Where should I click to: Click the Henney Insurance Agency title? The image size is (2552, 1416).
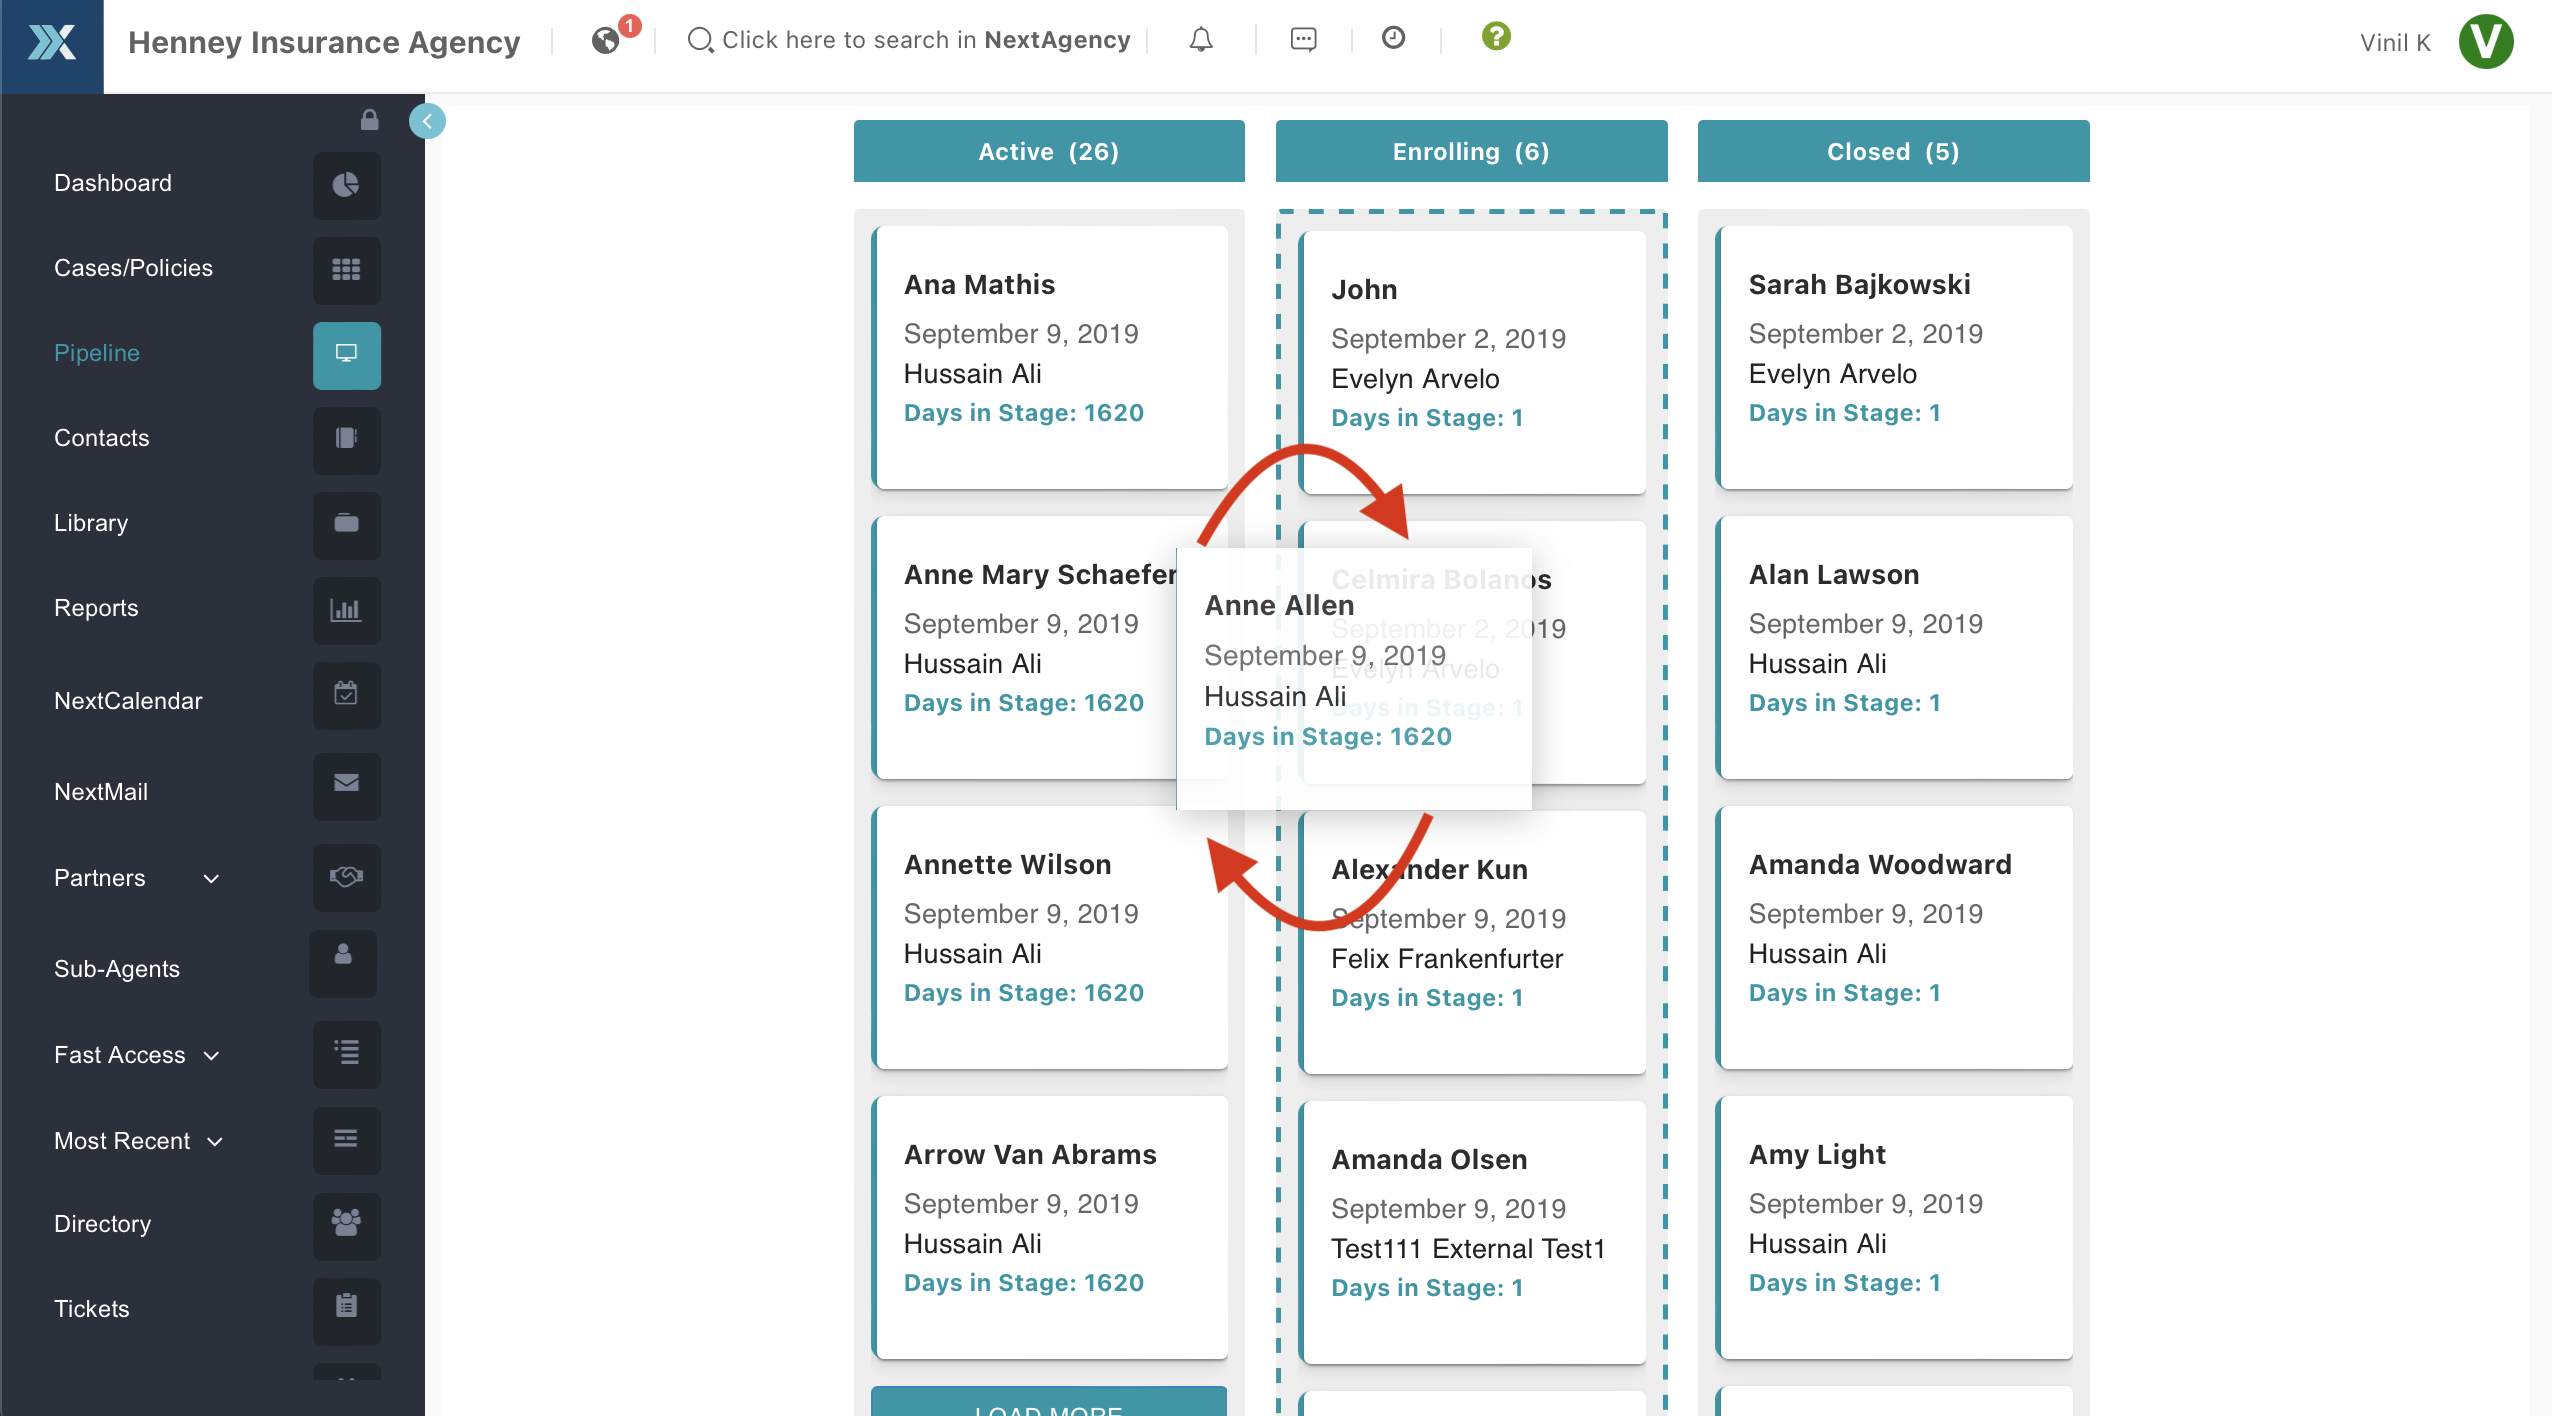pos(324,42)
